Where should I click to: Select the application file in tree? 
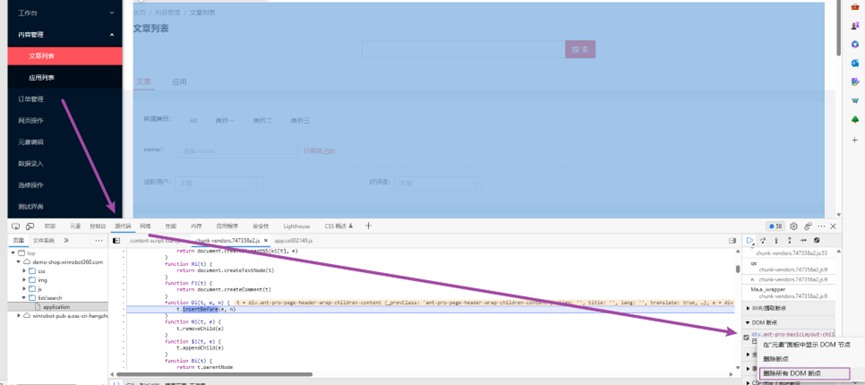(x=56, y=307)
